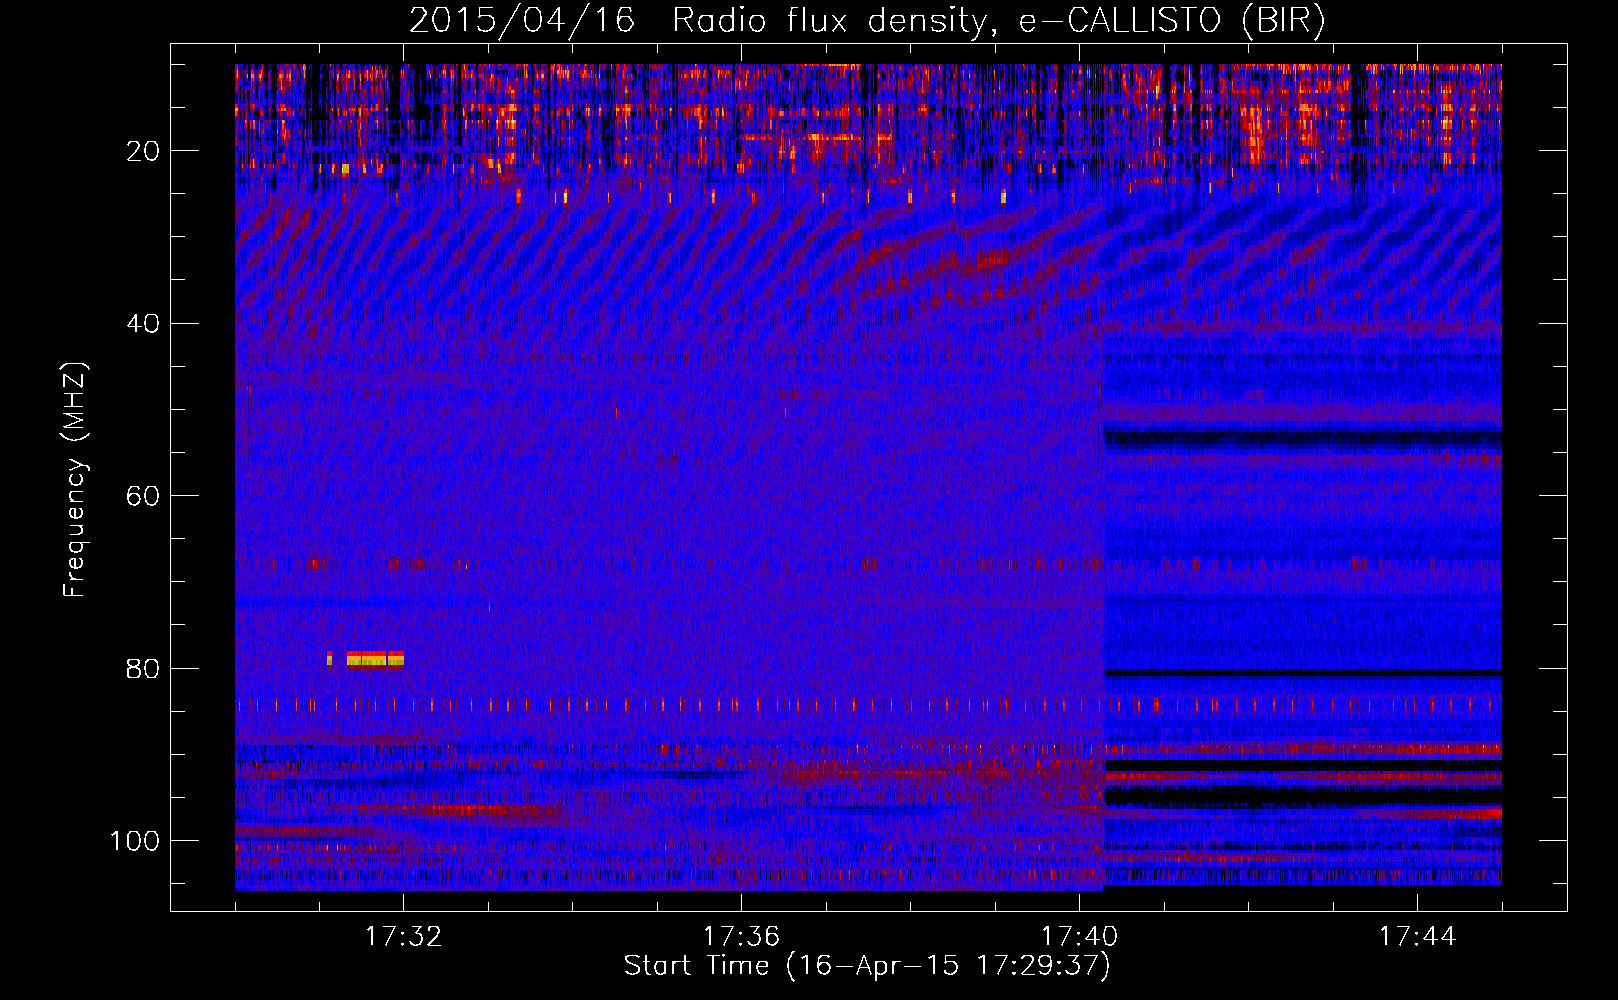Viewport: 1618px width, 1000px height.
Task: Click the "Frequency (MHZ)" y-axis label
Action: tap(75, 480)
